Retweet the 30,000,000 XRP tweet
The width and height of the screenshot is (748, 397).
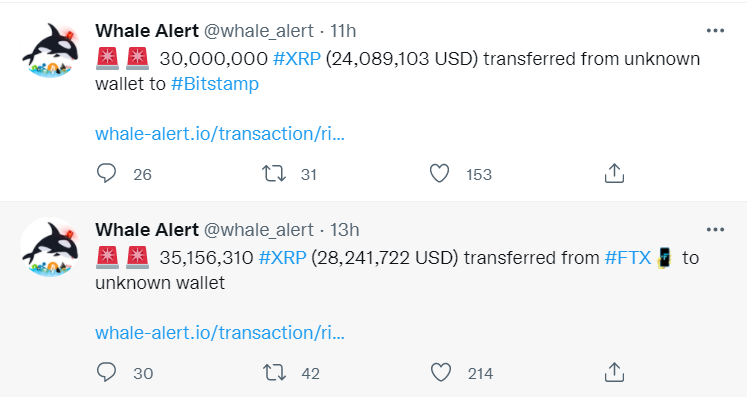coord(274,173)
